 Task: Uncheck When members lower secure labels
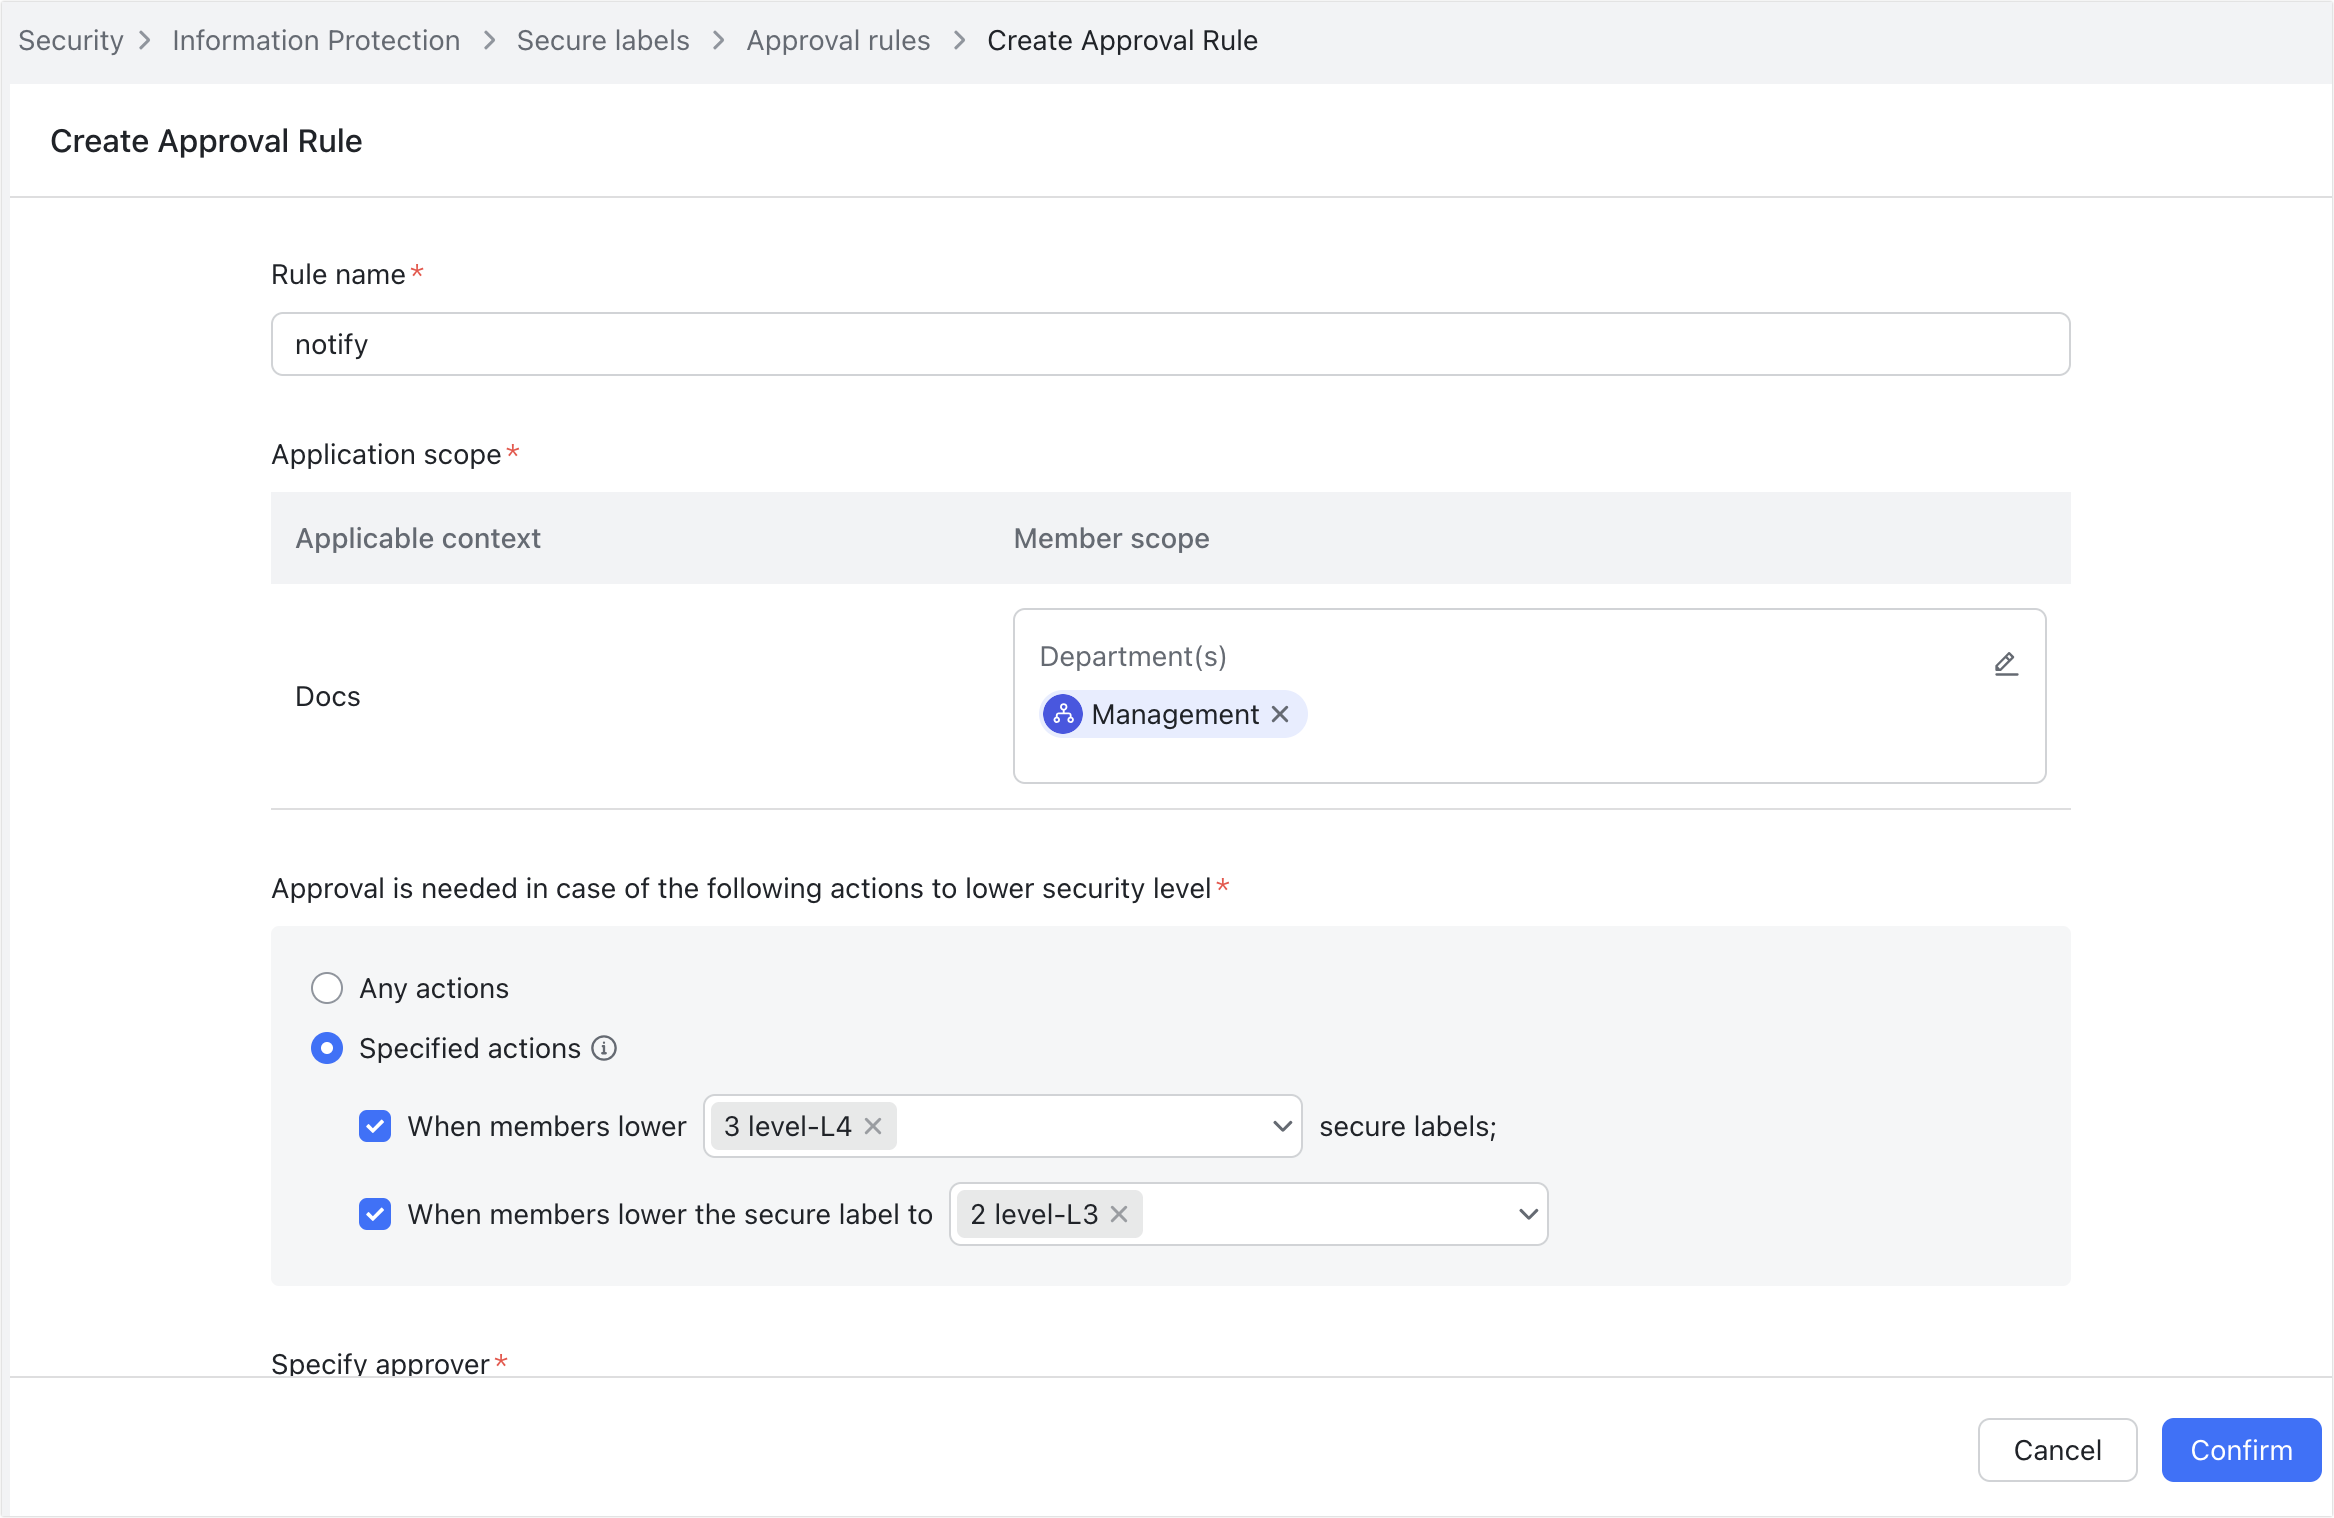pyautogui.click(x=375, y=1126)
